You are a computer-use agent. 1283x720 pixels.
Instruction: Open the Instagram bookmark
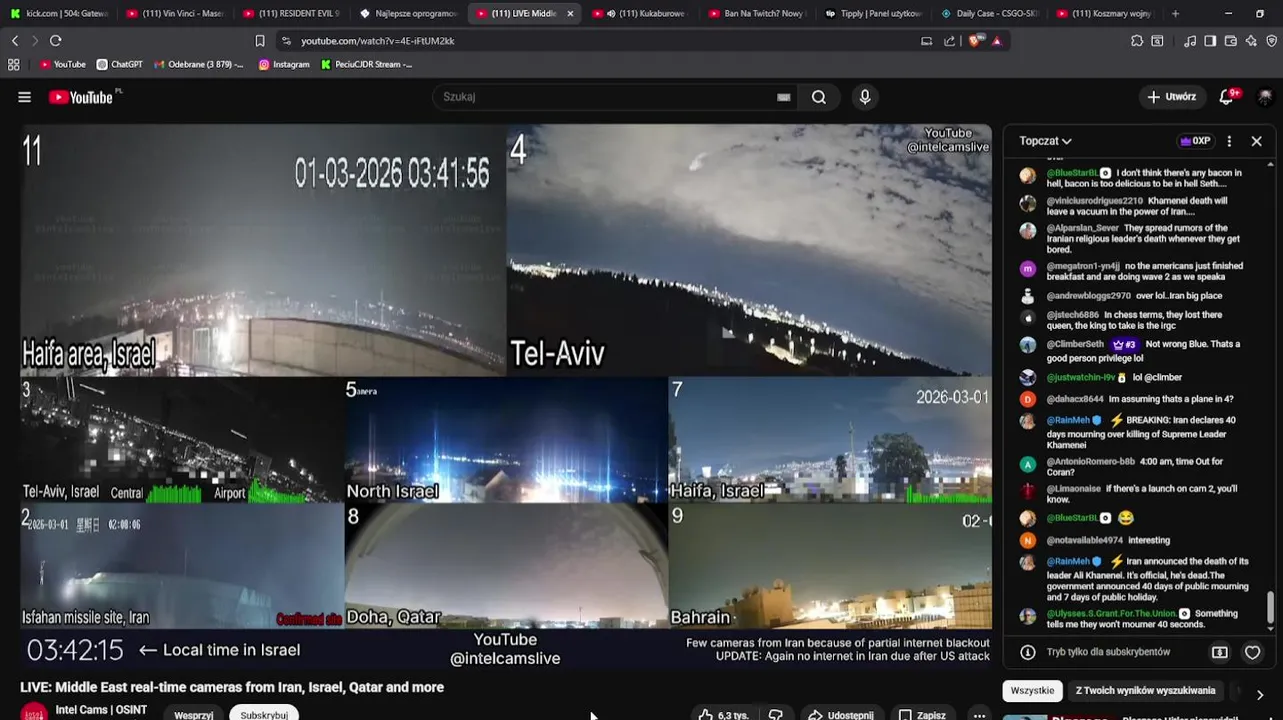tap(284, 64)
